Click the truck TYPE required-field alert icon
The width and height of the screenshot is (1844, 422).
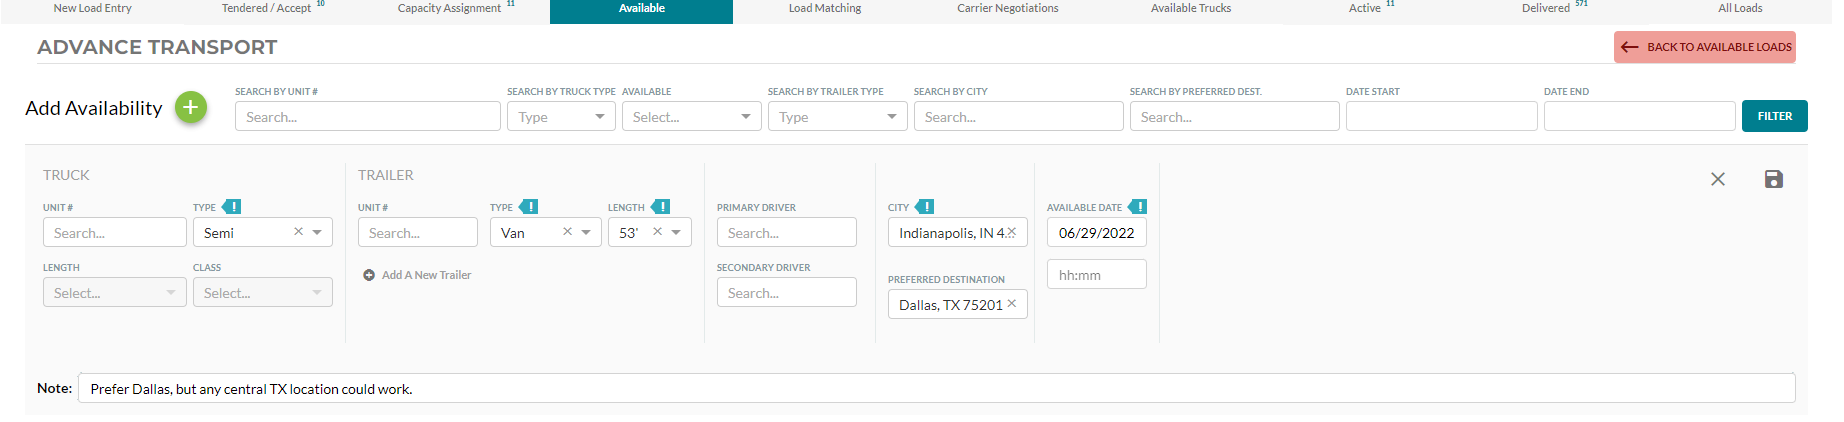tap(231, 207)
